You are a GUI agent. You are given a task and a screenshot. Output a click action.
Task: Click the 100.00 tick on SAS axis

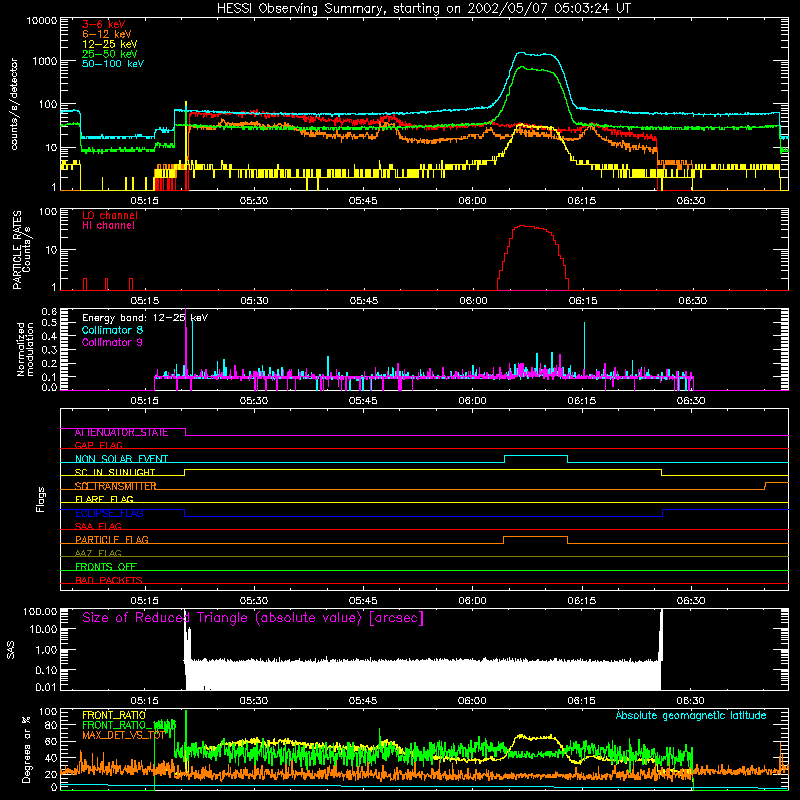pos(40,611)
